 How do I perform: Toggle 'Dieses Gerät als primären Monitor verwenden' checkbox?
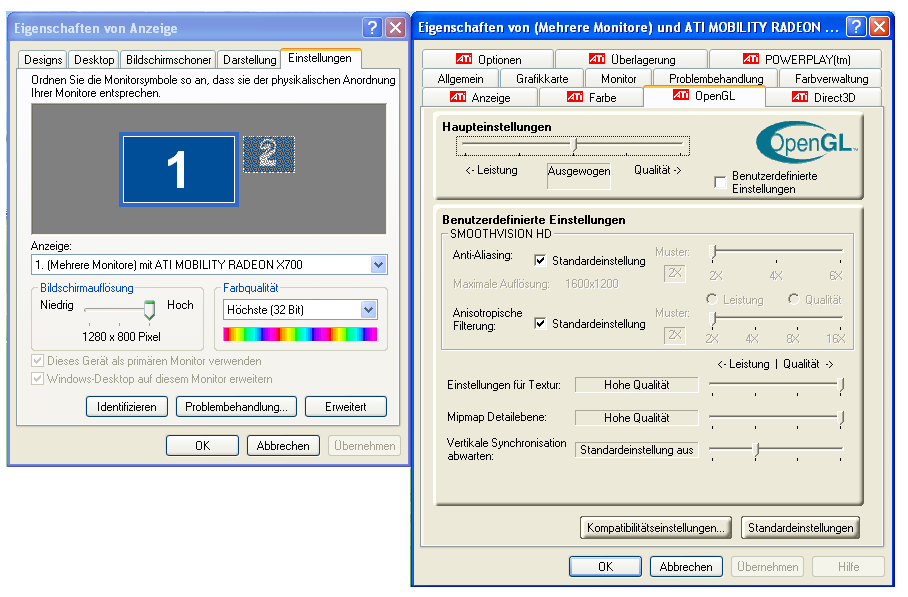pyautogui.click(x=38, y=361)
